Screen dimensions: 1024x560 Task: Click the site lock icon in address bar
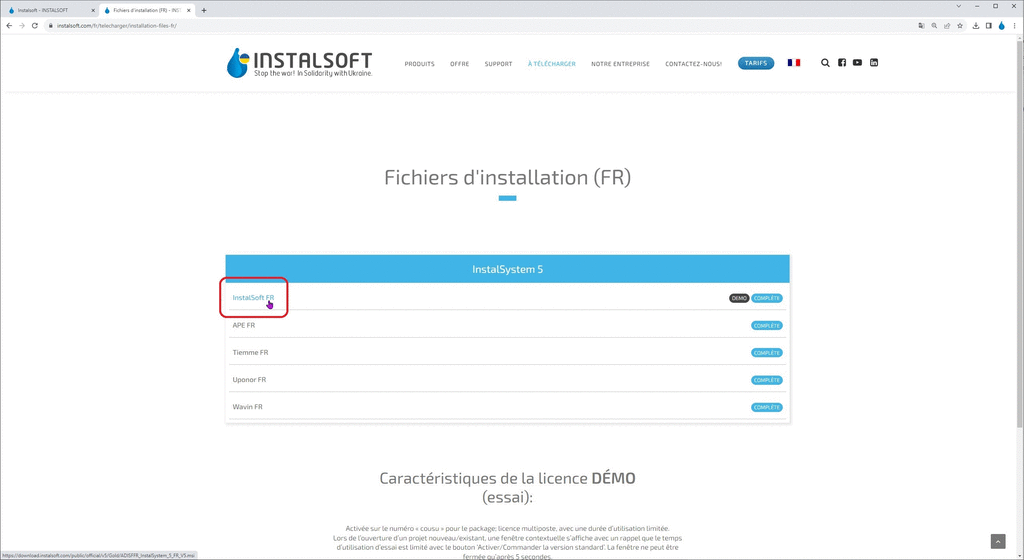click(50, 25)
